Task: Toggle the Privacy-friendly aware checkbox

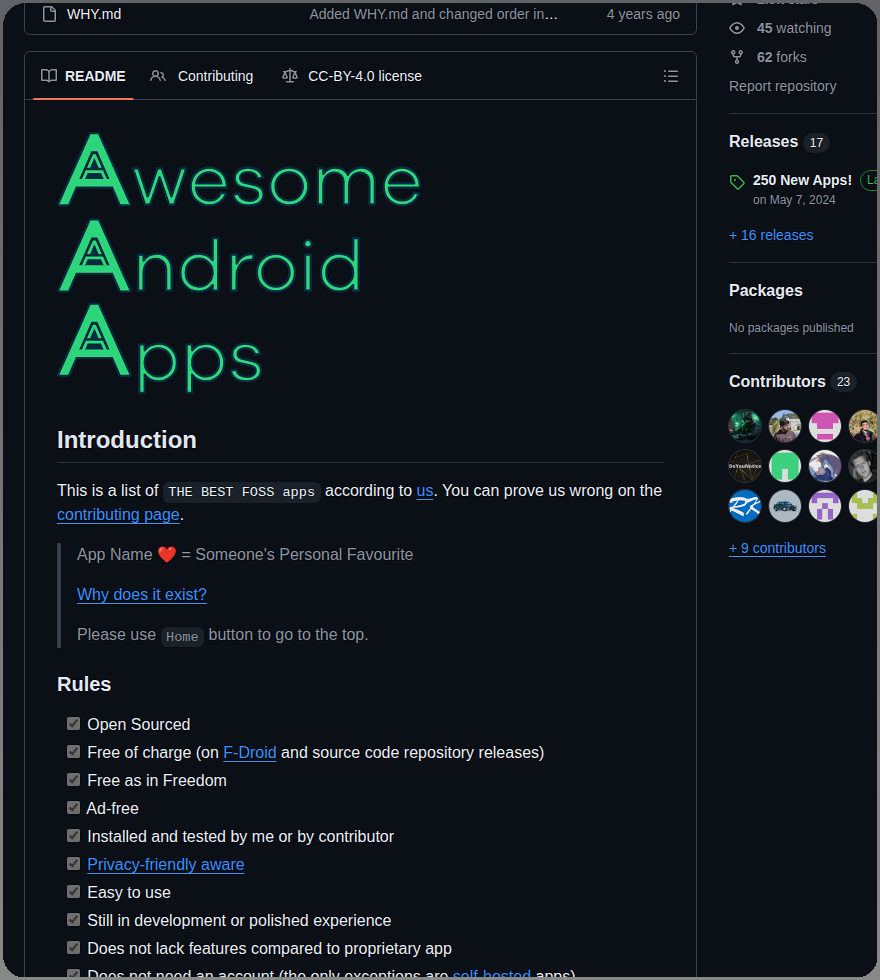Action: (74, 864)
